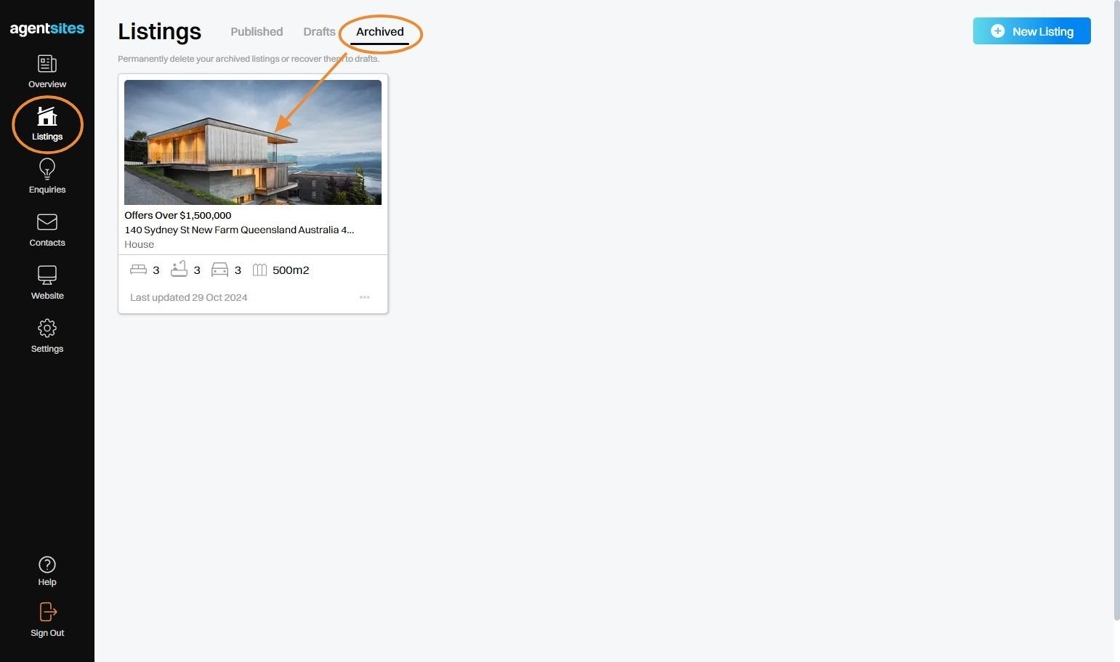Select the Listings house icon
This screenshot has width=1120, height=662.
[47, 116]
